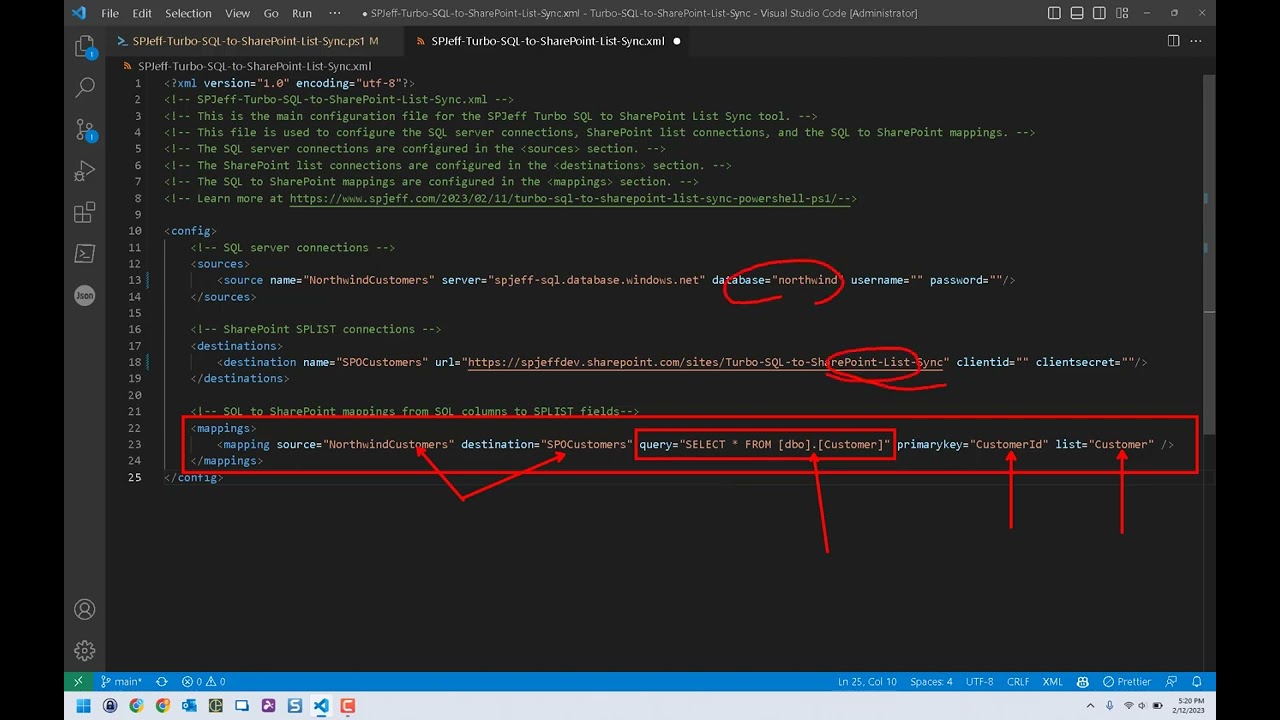This screenshot has height=720, width=1280.
Task: Open the Edit menu
Action: tap(142, 13)
